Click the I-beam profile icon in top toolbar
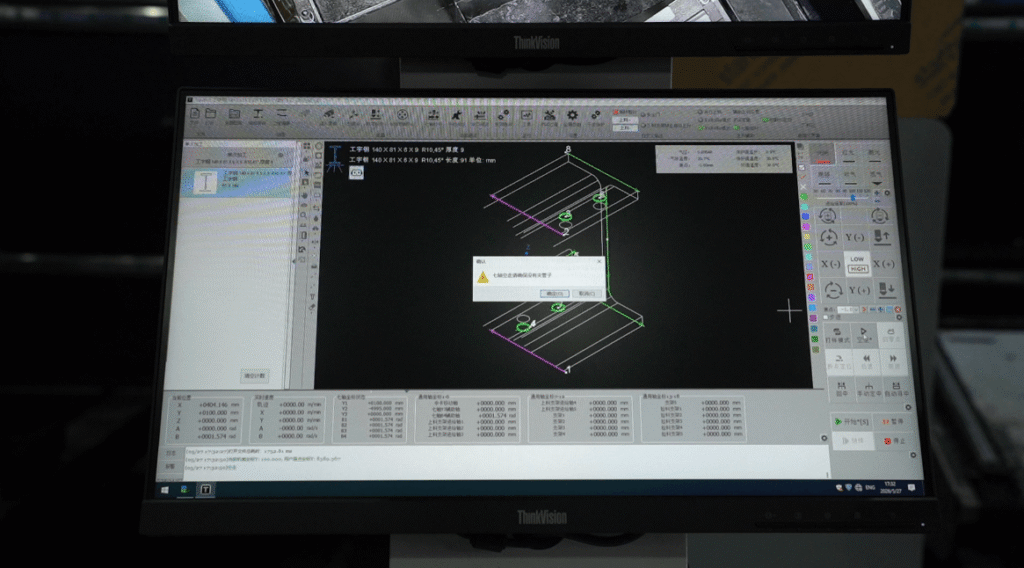Screen dimensions: 1024x568 point(258,114)
